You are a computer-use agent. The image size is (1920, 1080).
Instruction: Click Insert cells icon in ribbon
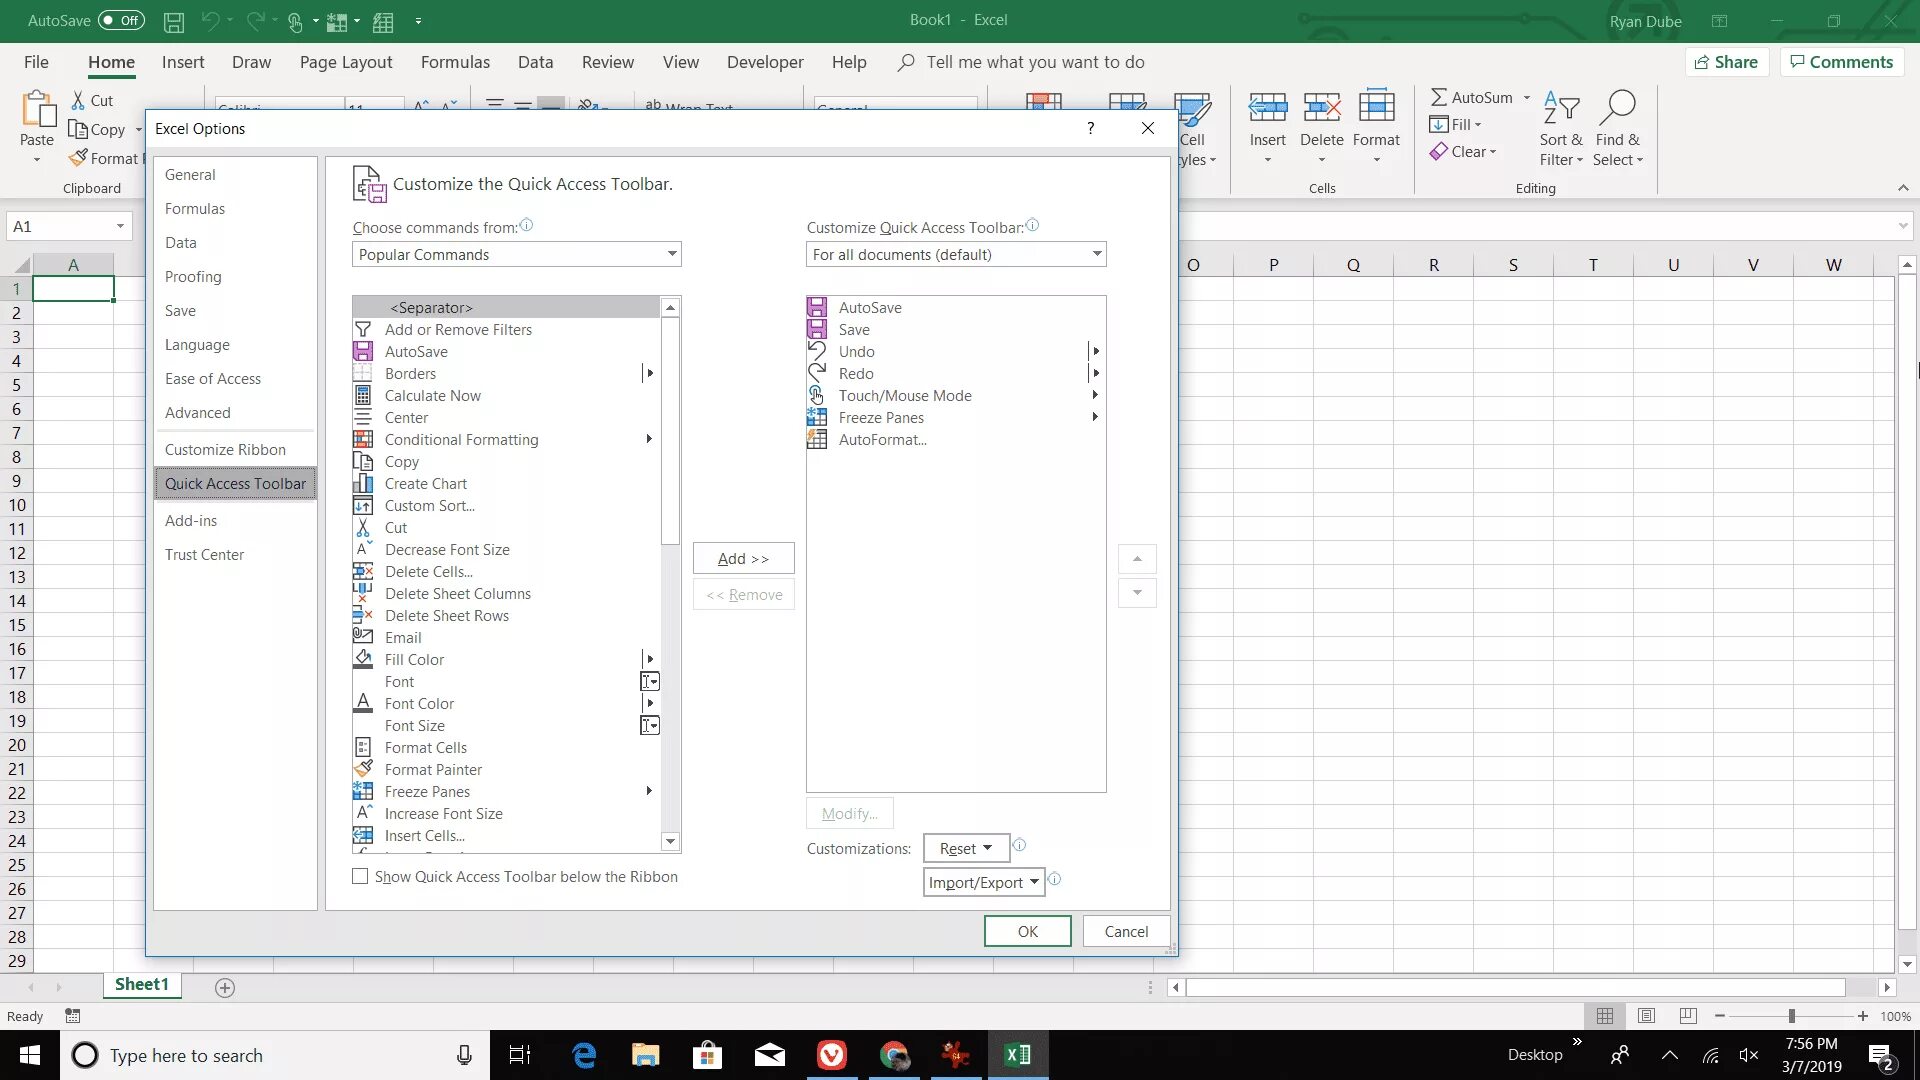1267,108
